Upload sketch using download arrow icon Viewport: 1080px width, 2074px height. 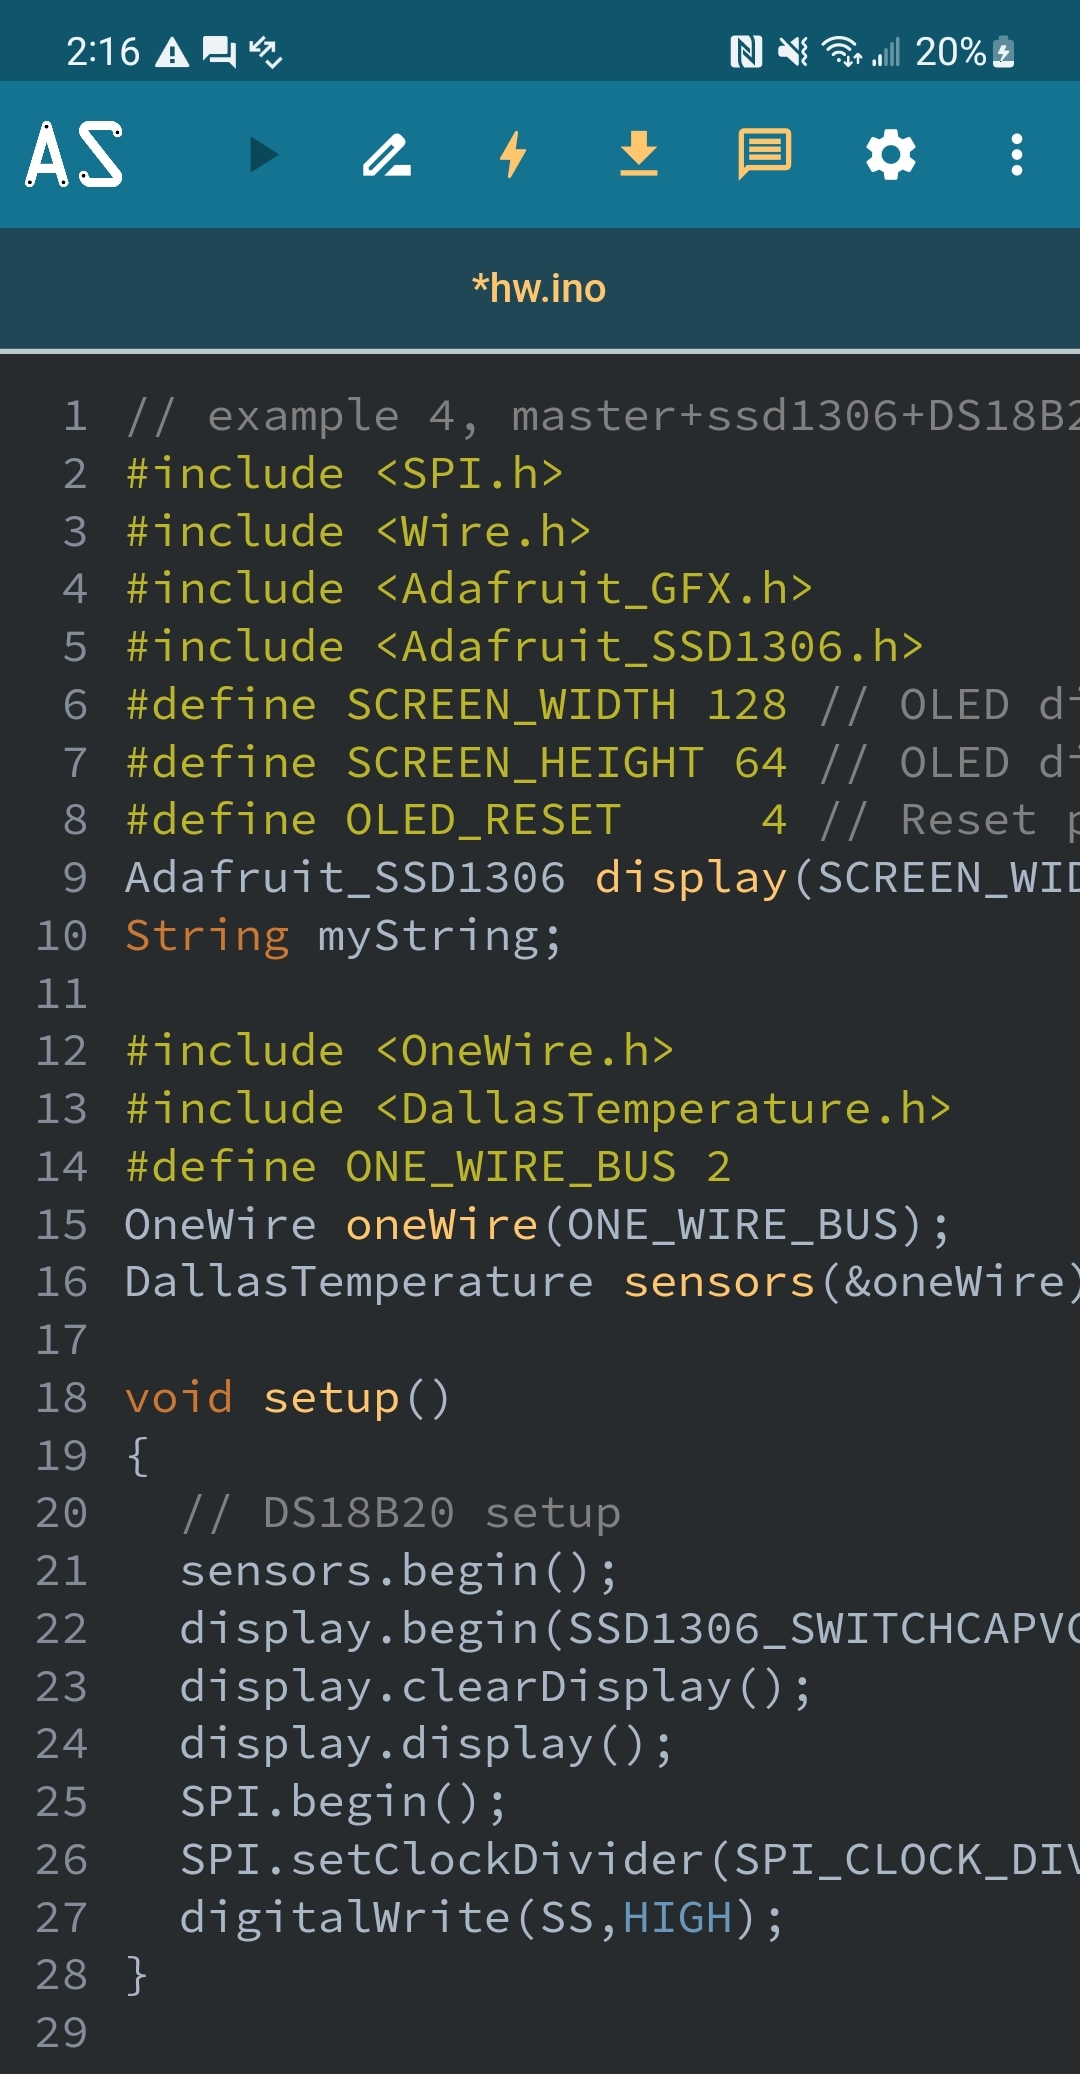638,155
